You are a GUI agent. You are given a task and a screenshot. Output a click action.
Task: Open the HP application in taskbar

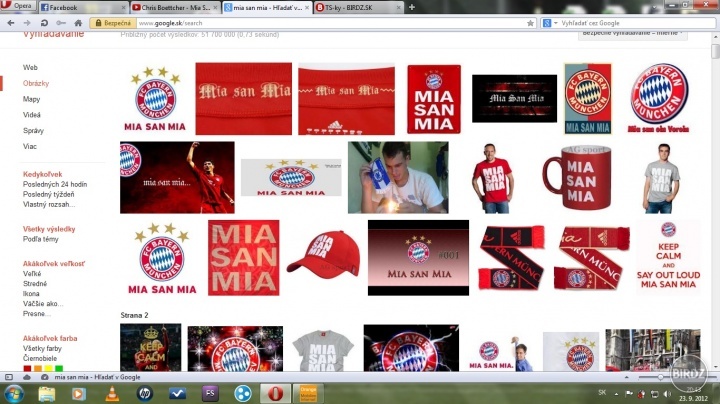click(x=145, y=394)
